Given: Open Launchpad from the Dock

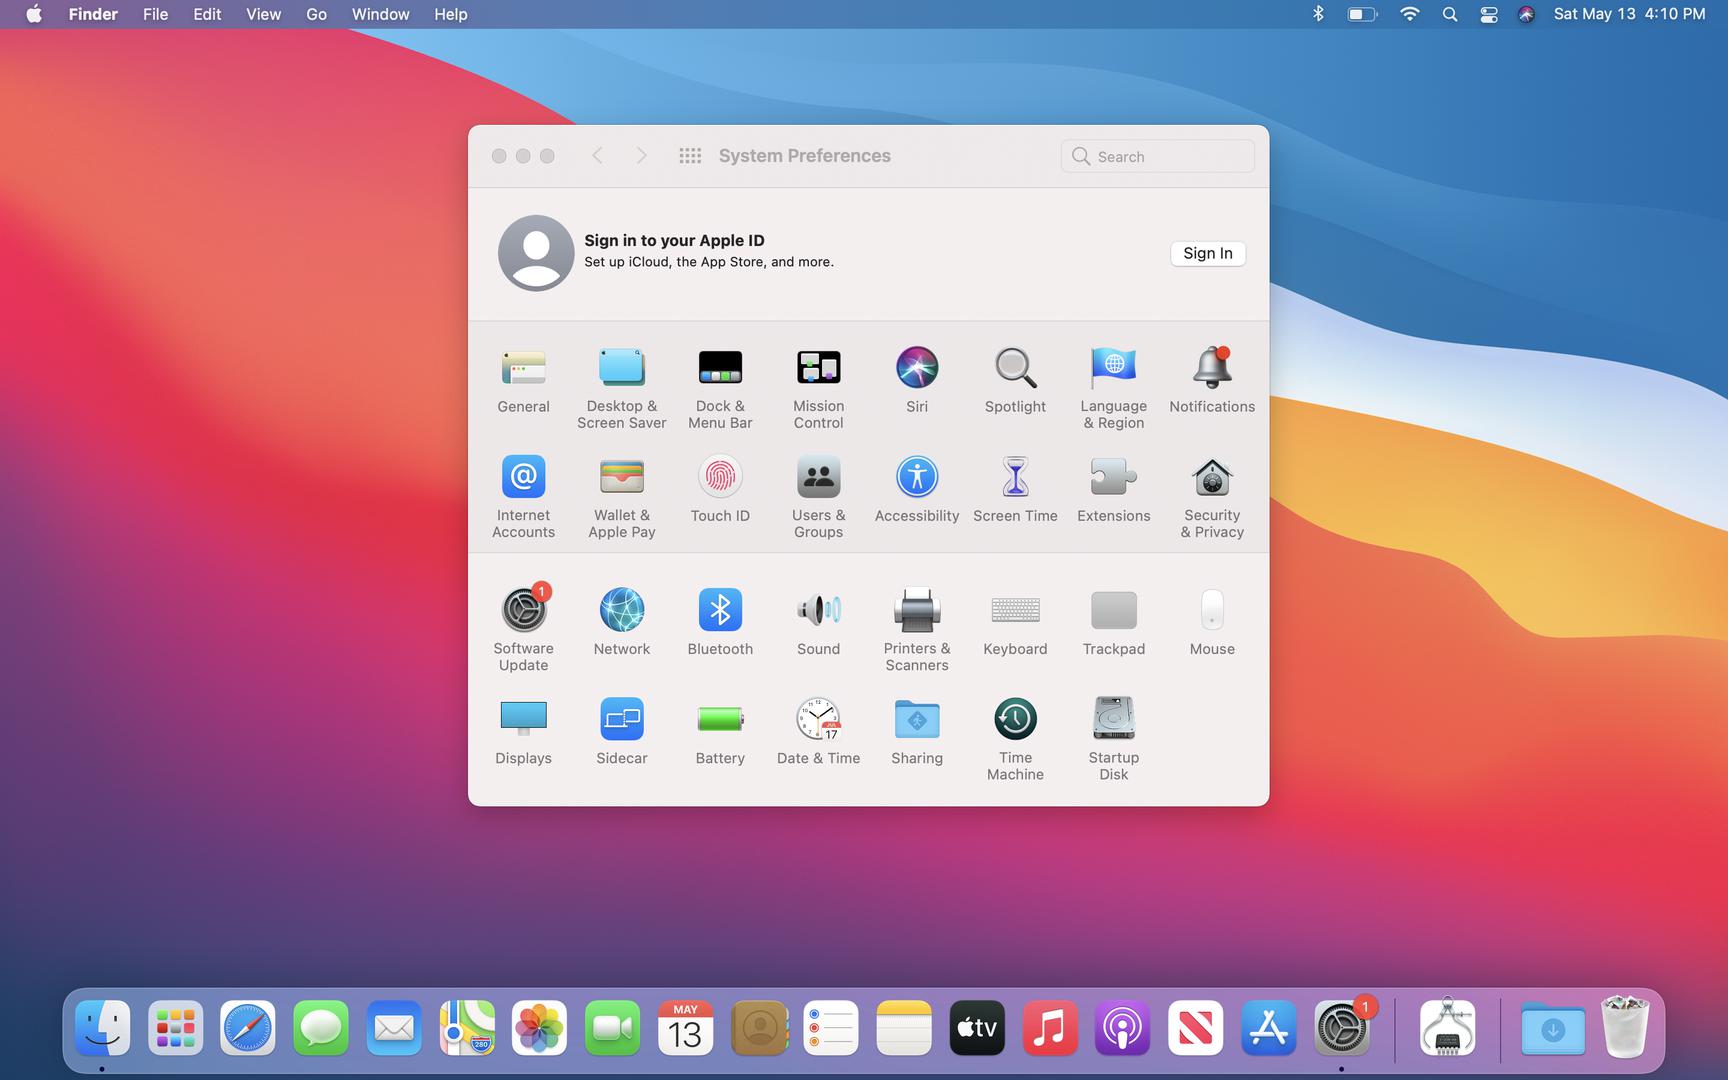Looking at the screenshot, I should click(x=175, y=1028).
